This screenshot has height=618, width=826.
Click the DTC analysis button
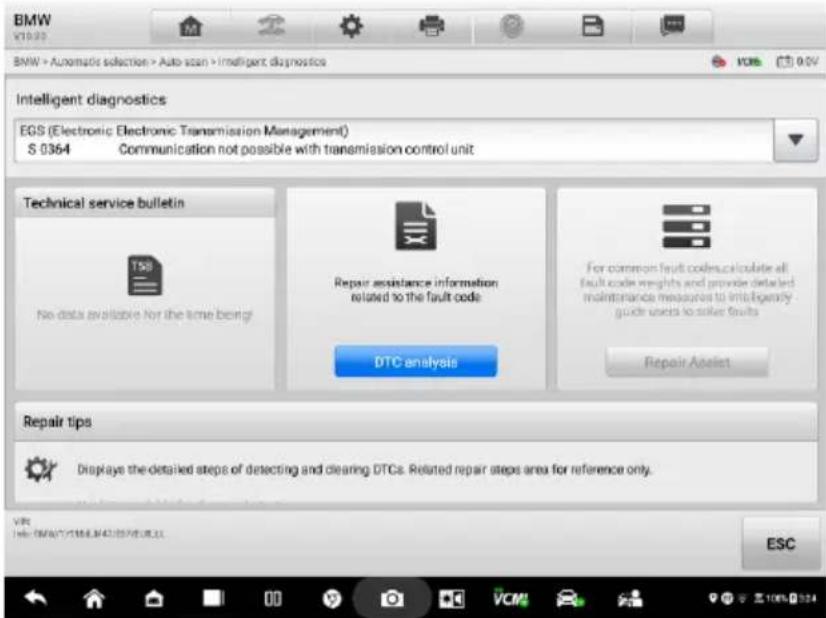416,361
